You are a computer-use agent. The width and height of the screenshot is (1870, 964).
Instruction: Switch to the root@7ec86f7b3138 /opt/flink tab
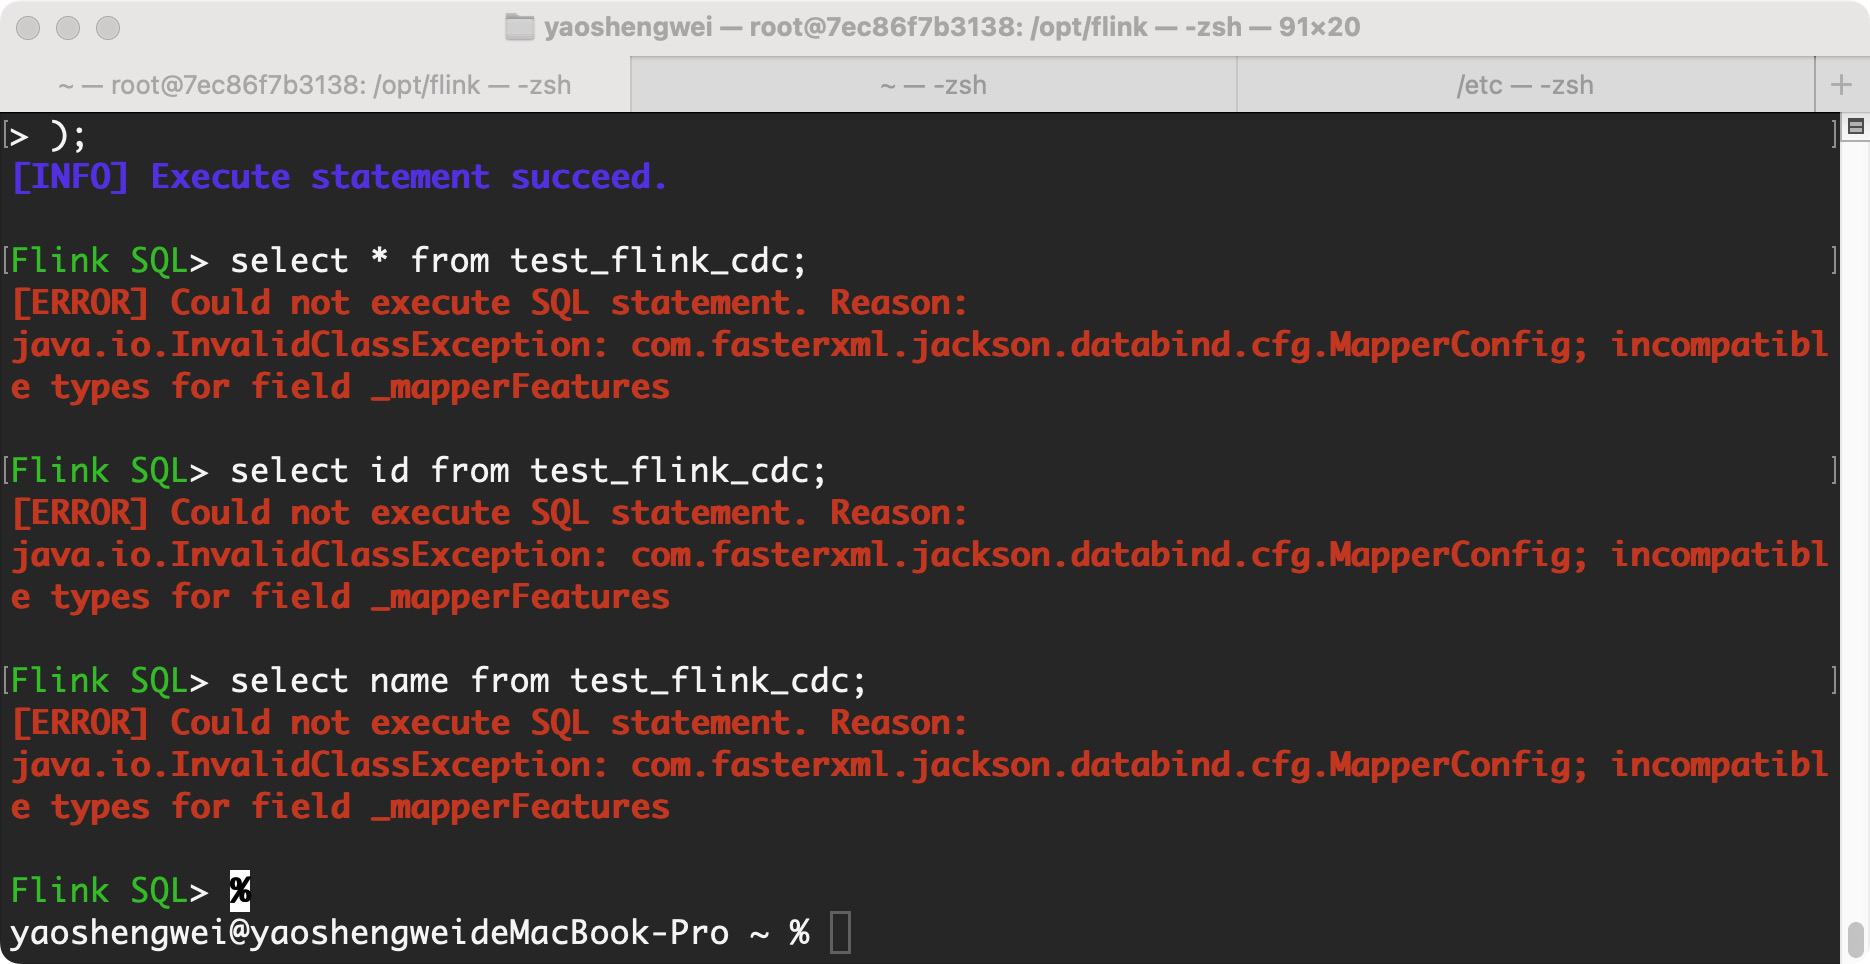point(315,85)
